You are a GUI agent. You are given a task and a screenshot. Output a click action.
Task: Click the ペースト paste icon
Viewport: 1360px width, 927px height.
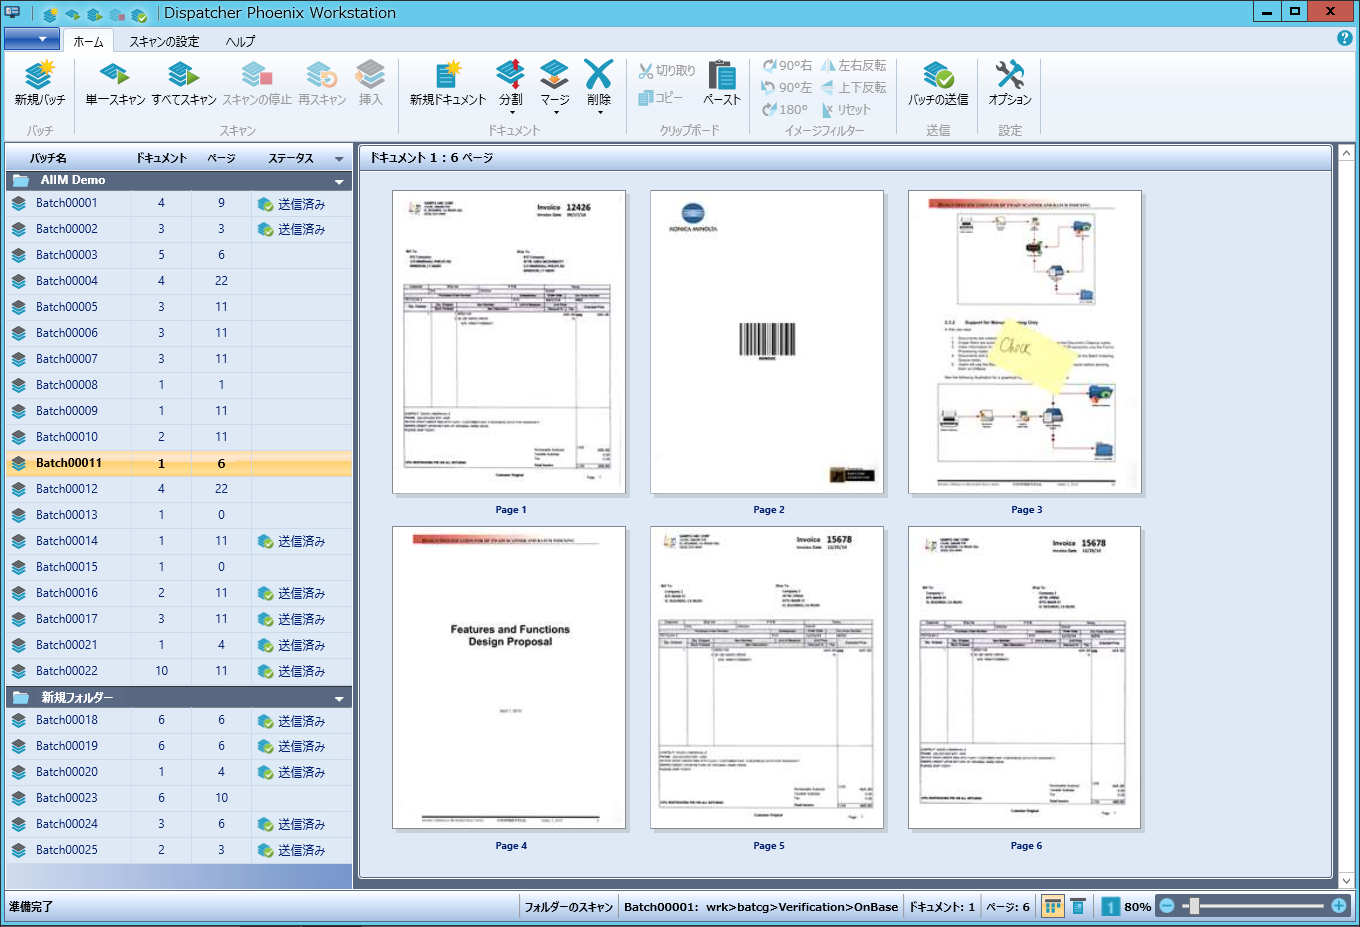pyautogui.click(x=721, y=77)
